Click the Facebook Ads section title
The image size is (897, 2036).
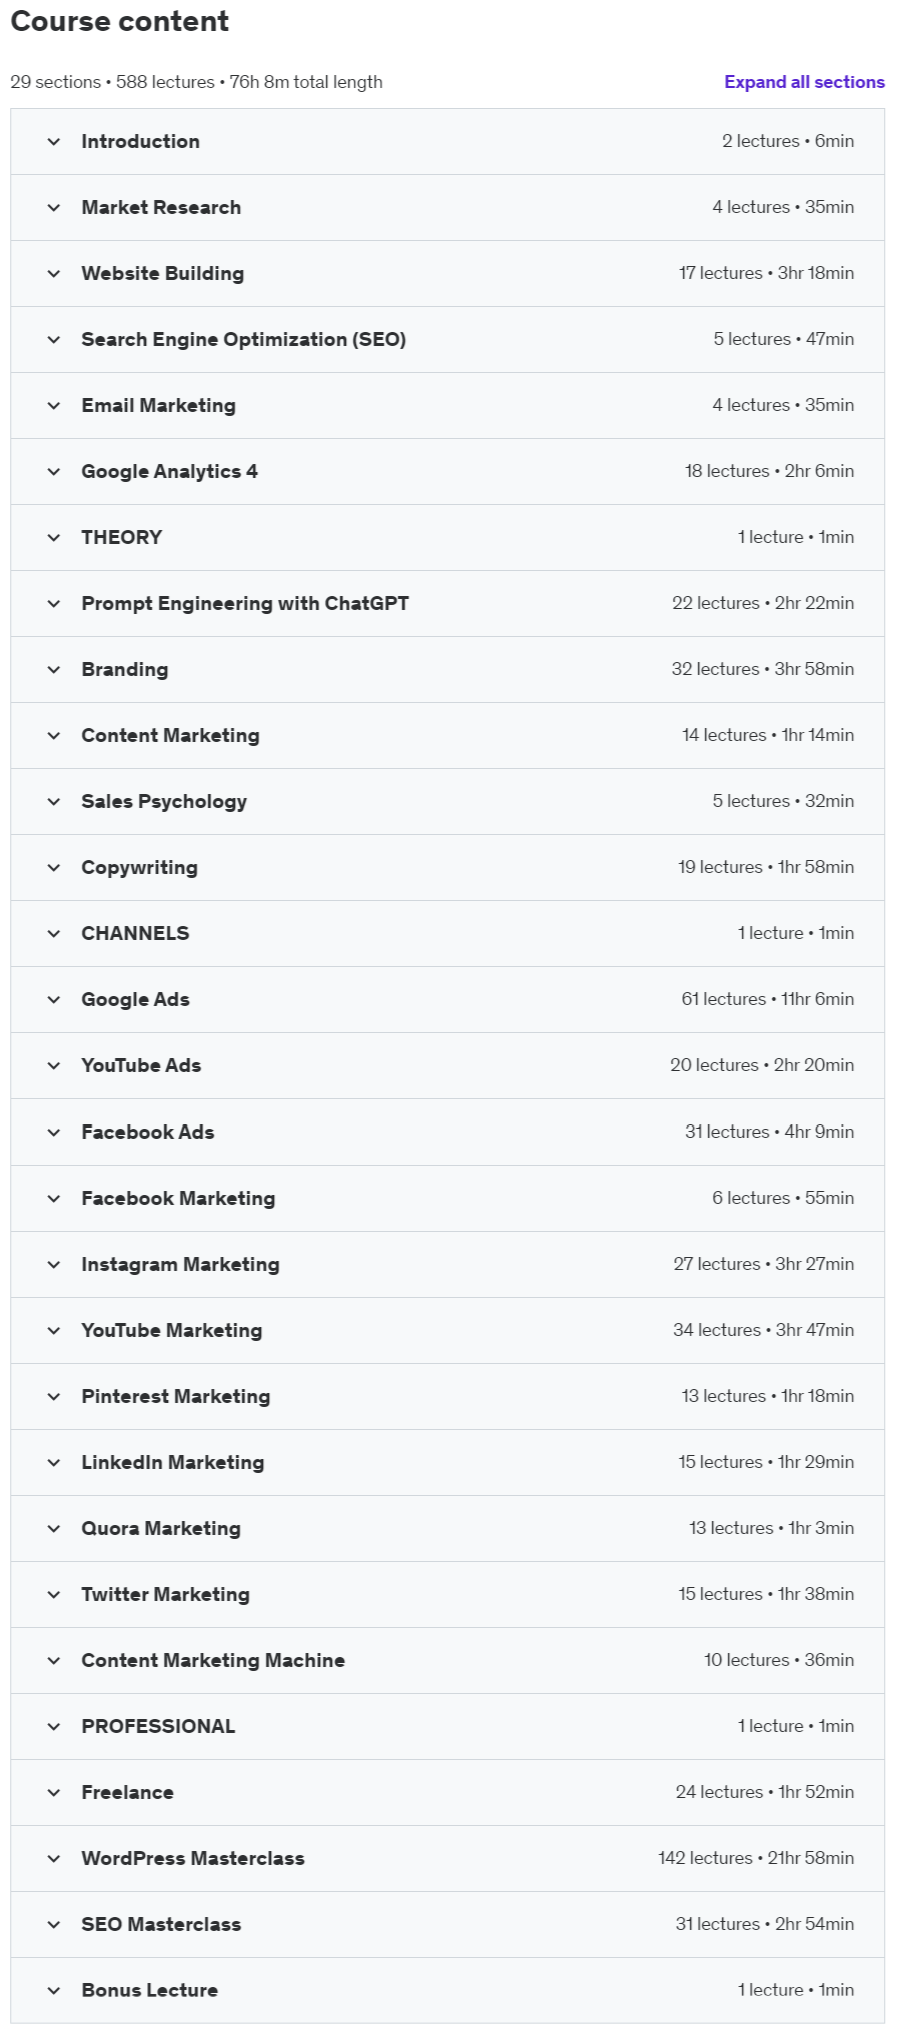pyautogui.click(x=147, y=1132)
